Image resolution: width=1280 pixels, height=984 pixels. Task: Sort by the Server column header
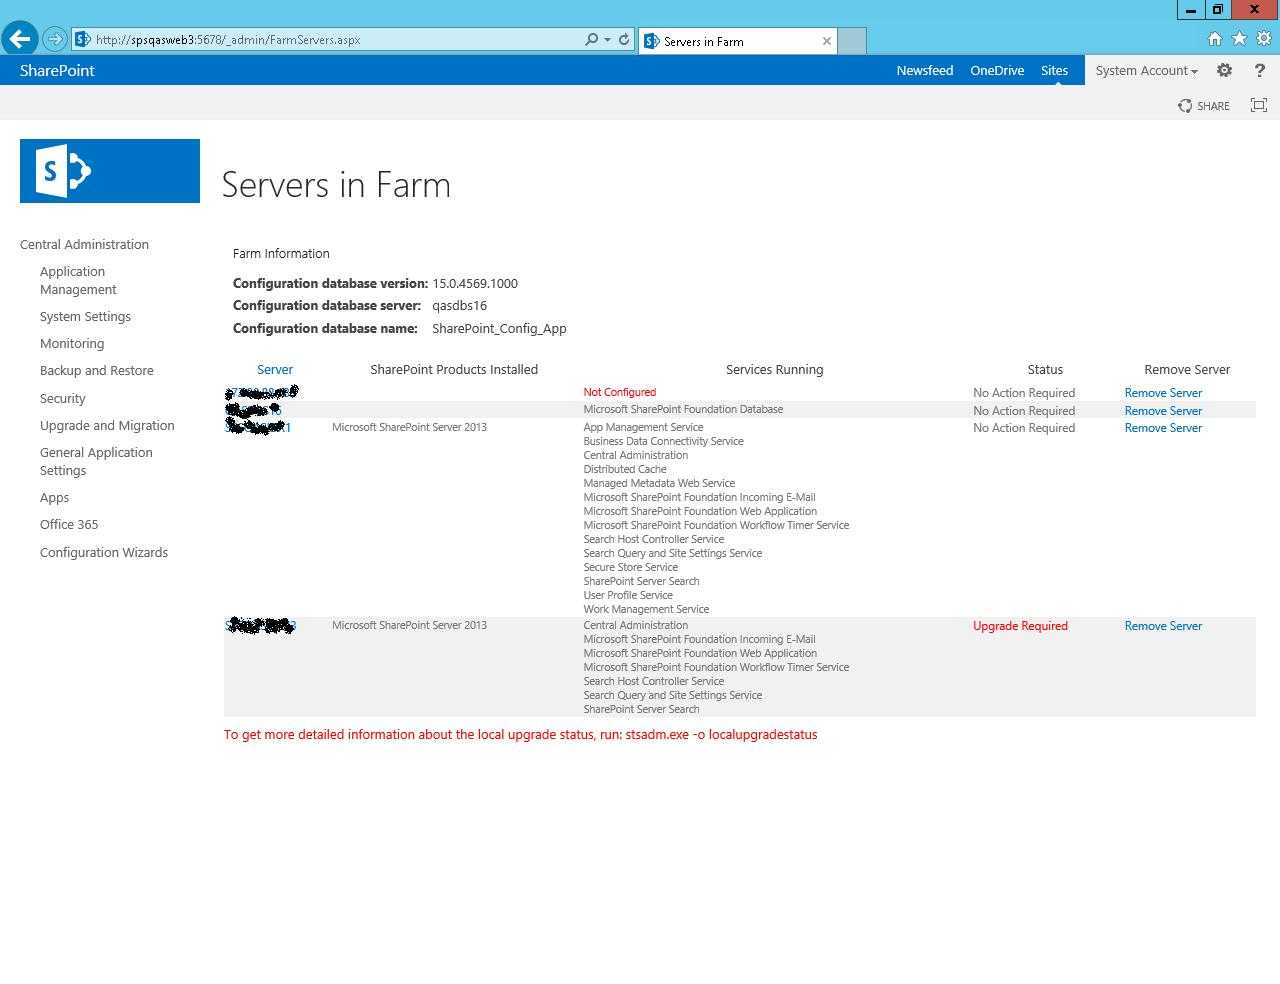click(275, 369)
